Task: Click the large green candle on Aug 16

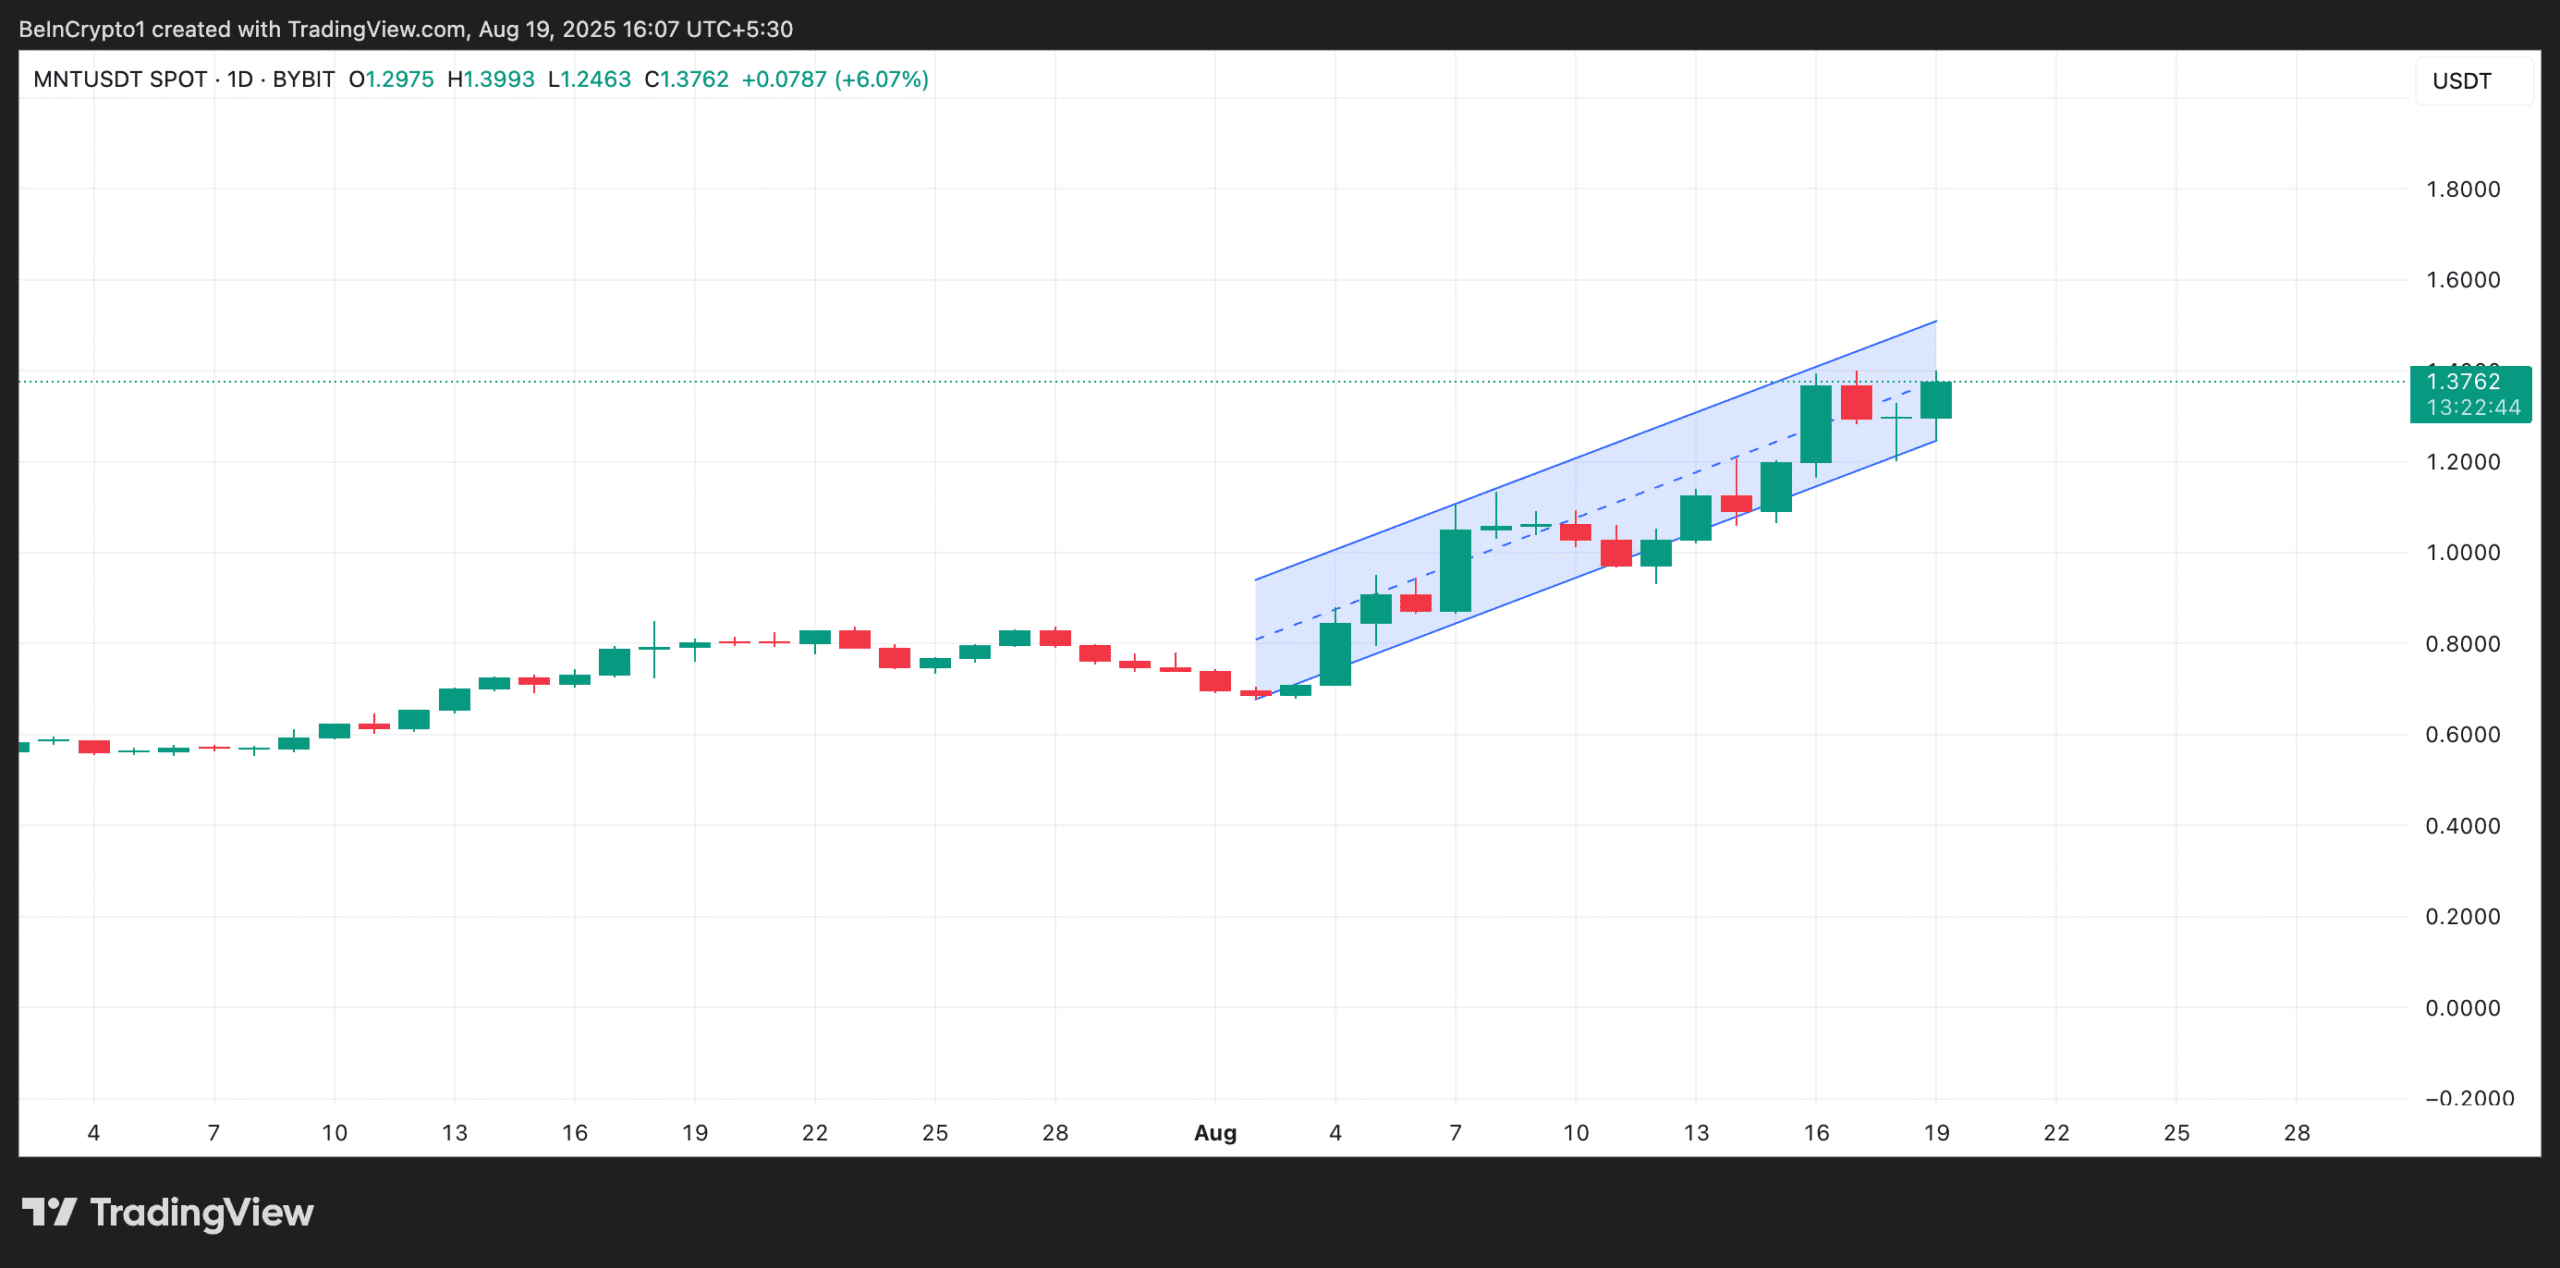Action: pyautogui.click(x=1816, y=424)
